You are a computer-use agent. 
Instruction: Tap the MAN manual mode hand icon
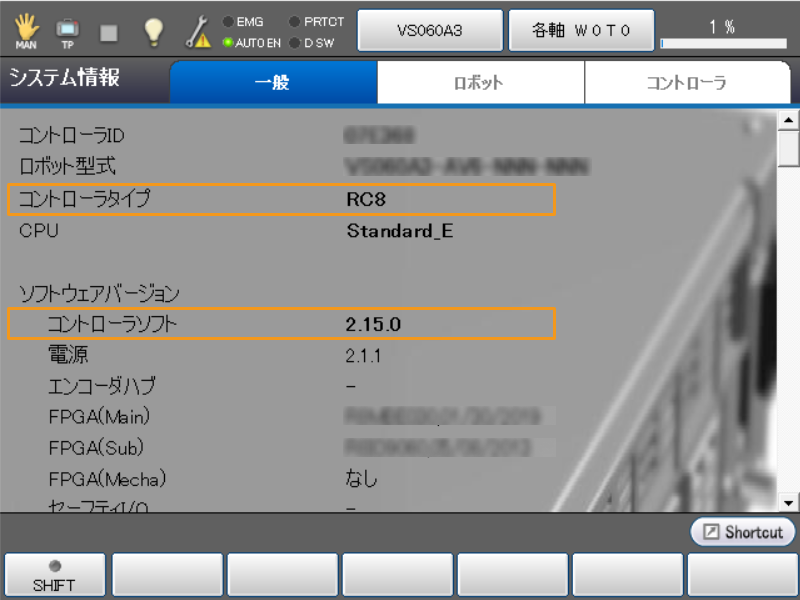pos(26,31)
